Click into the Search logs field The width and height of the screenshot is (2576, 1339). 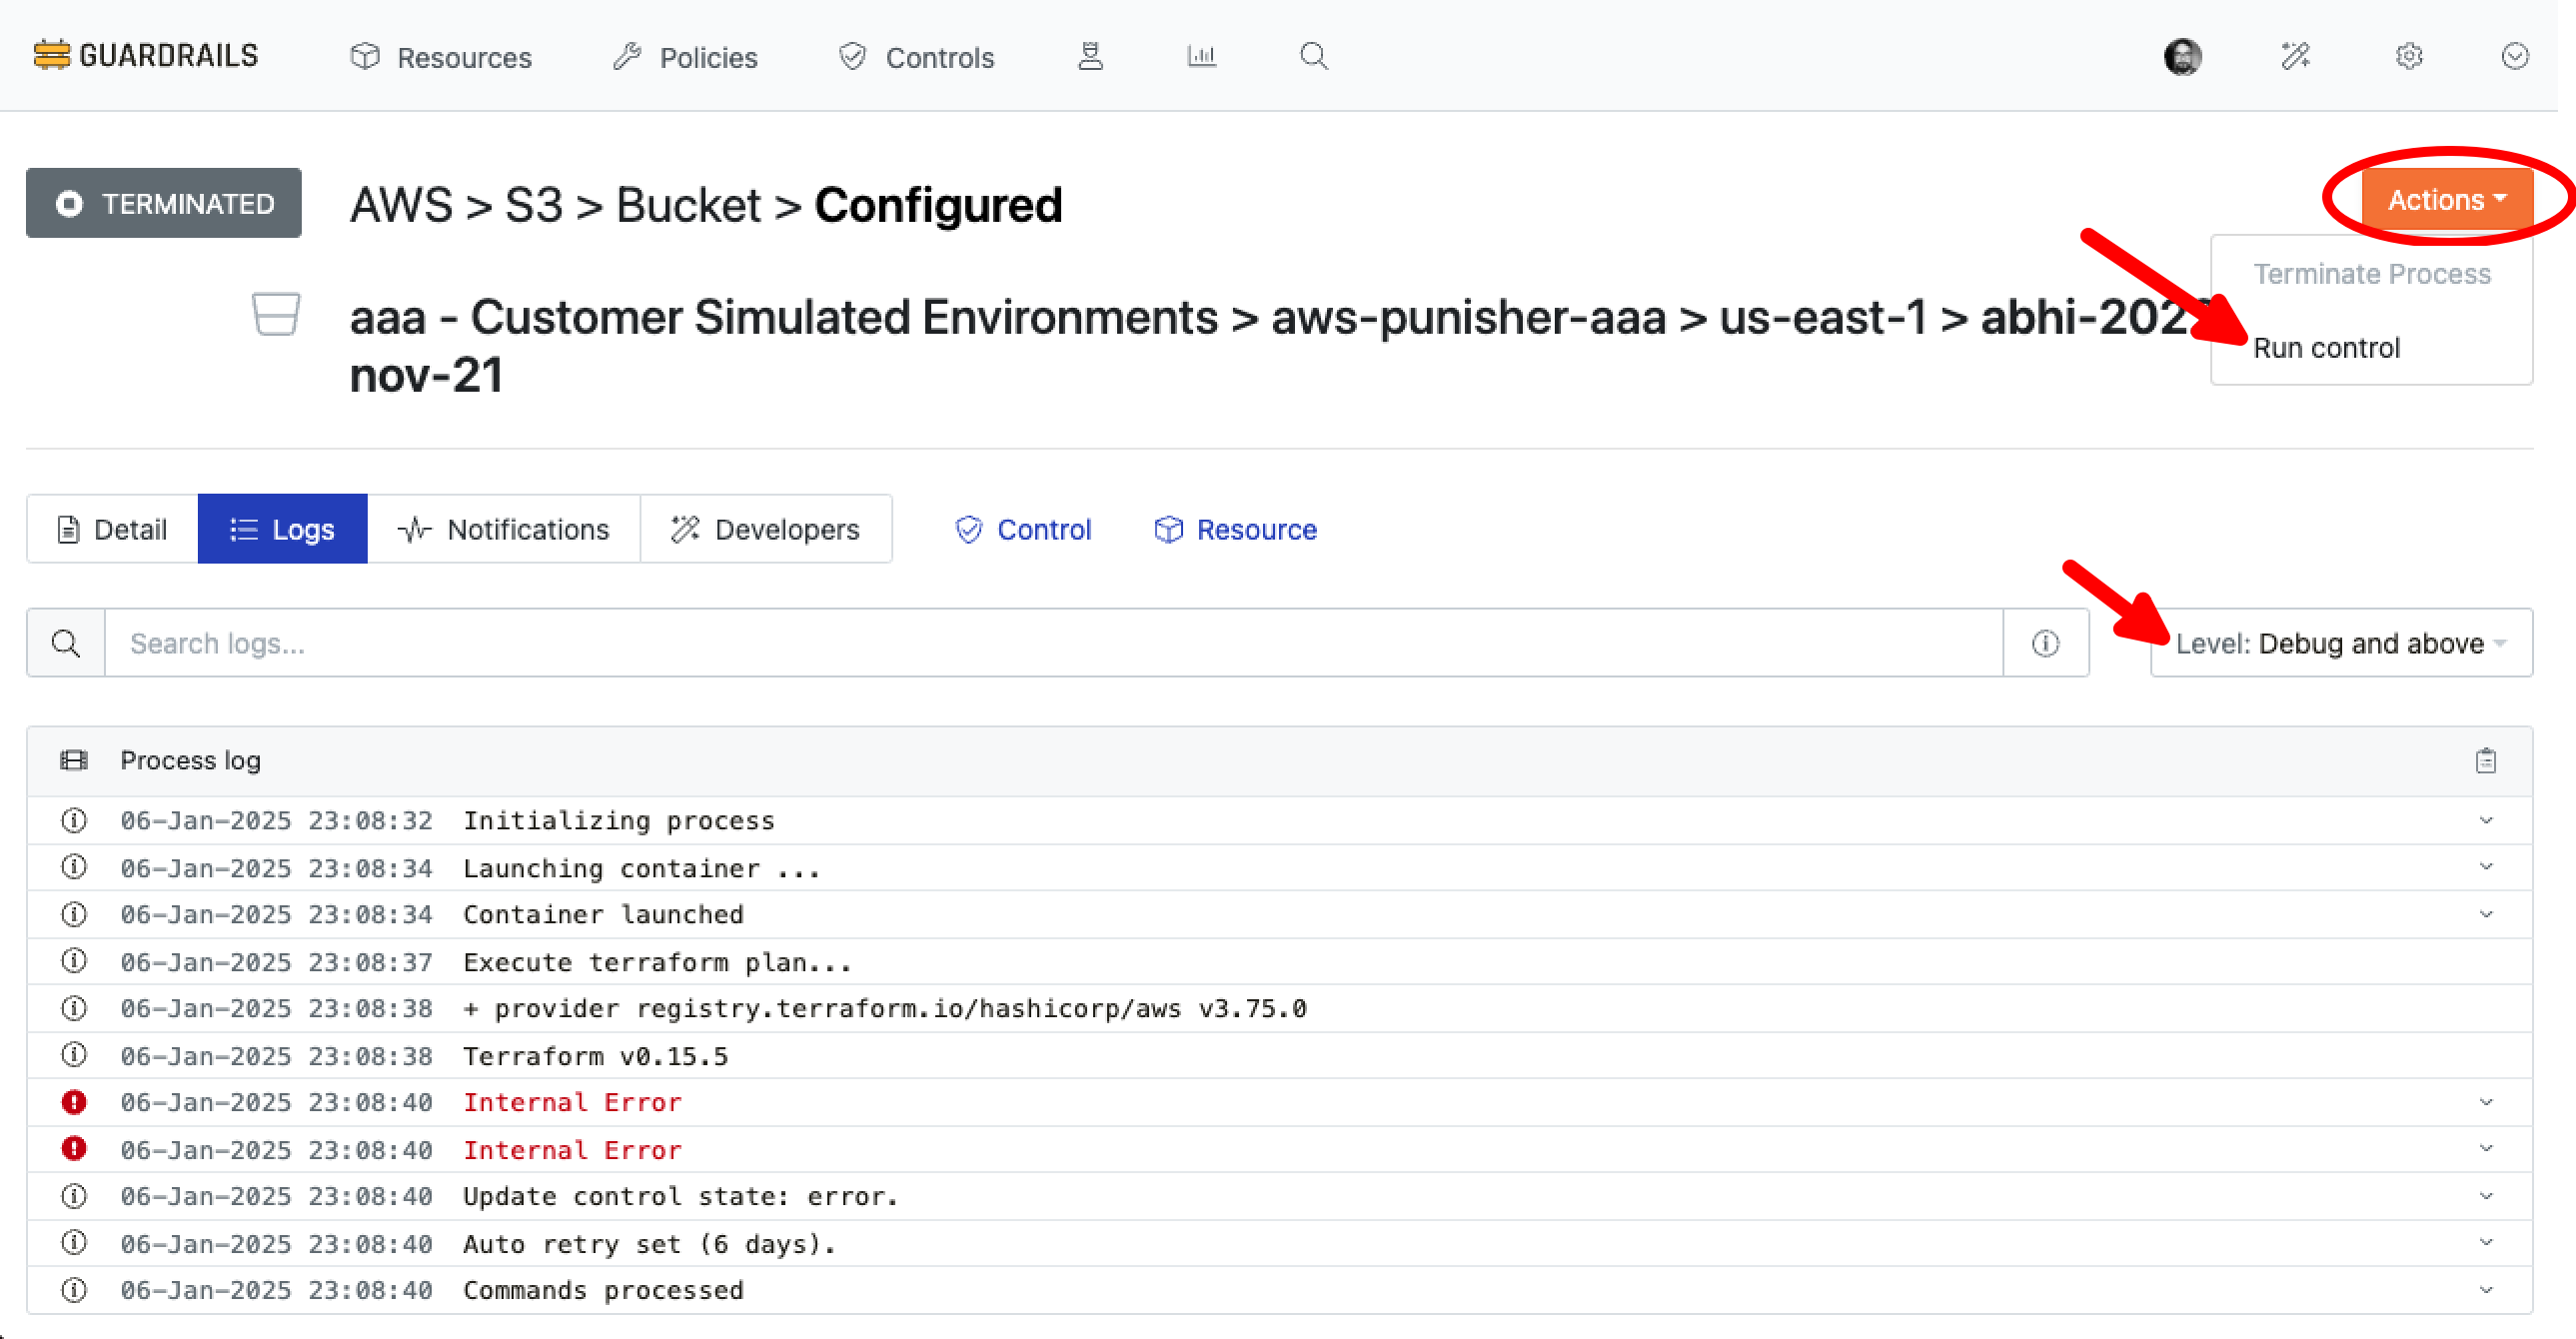click(1050, 643)
